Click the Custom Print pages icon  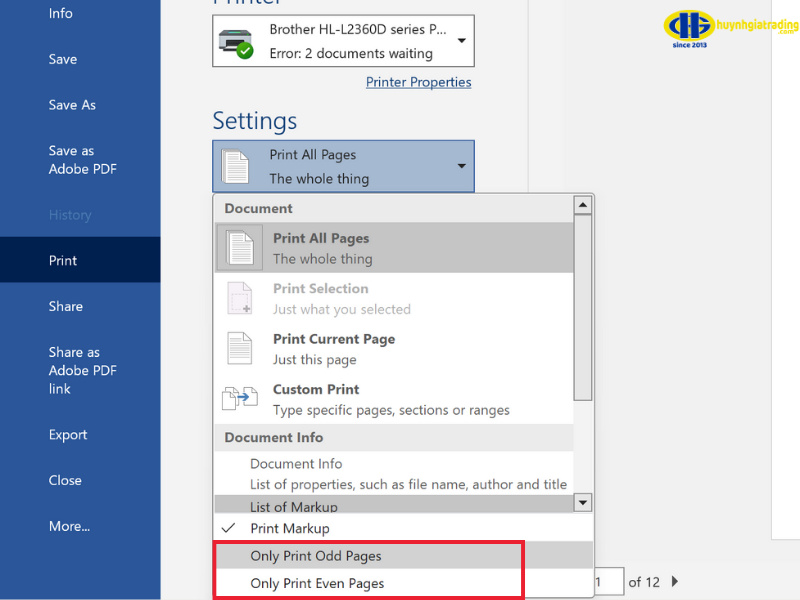239,399
